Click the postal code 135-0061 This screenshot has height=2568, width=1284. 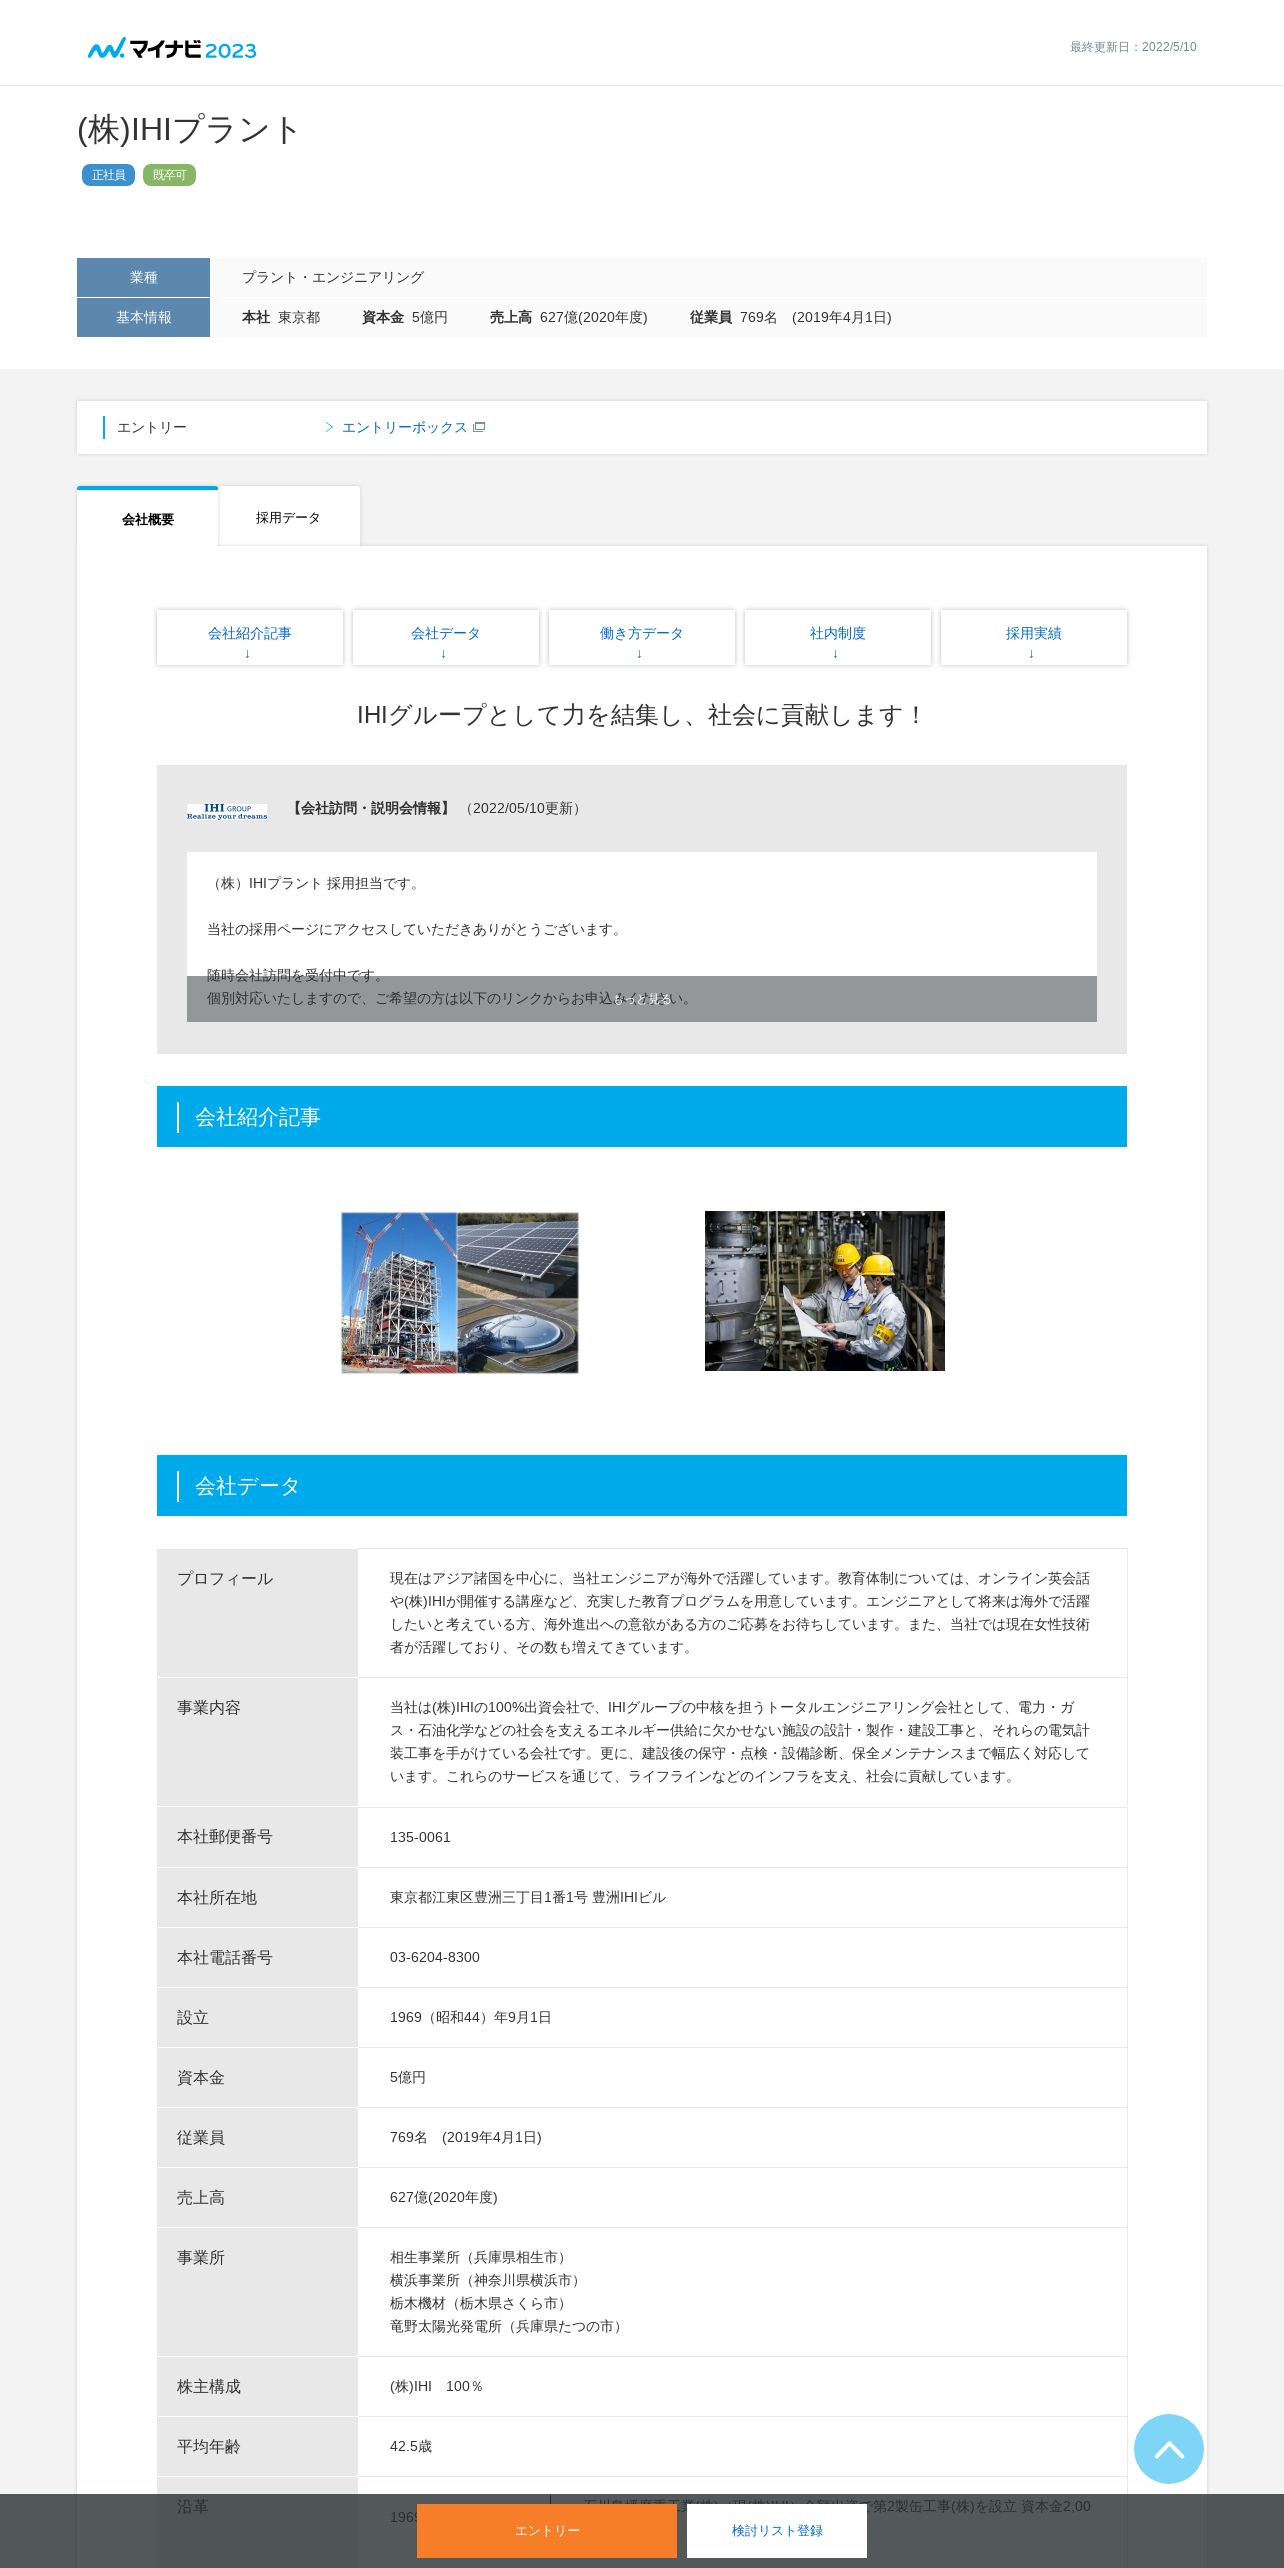(420, 1837)
